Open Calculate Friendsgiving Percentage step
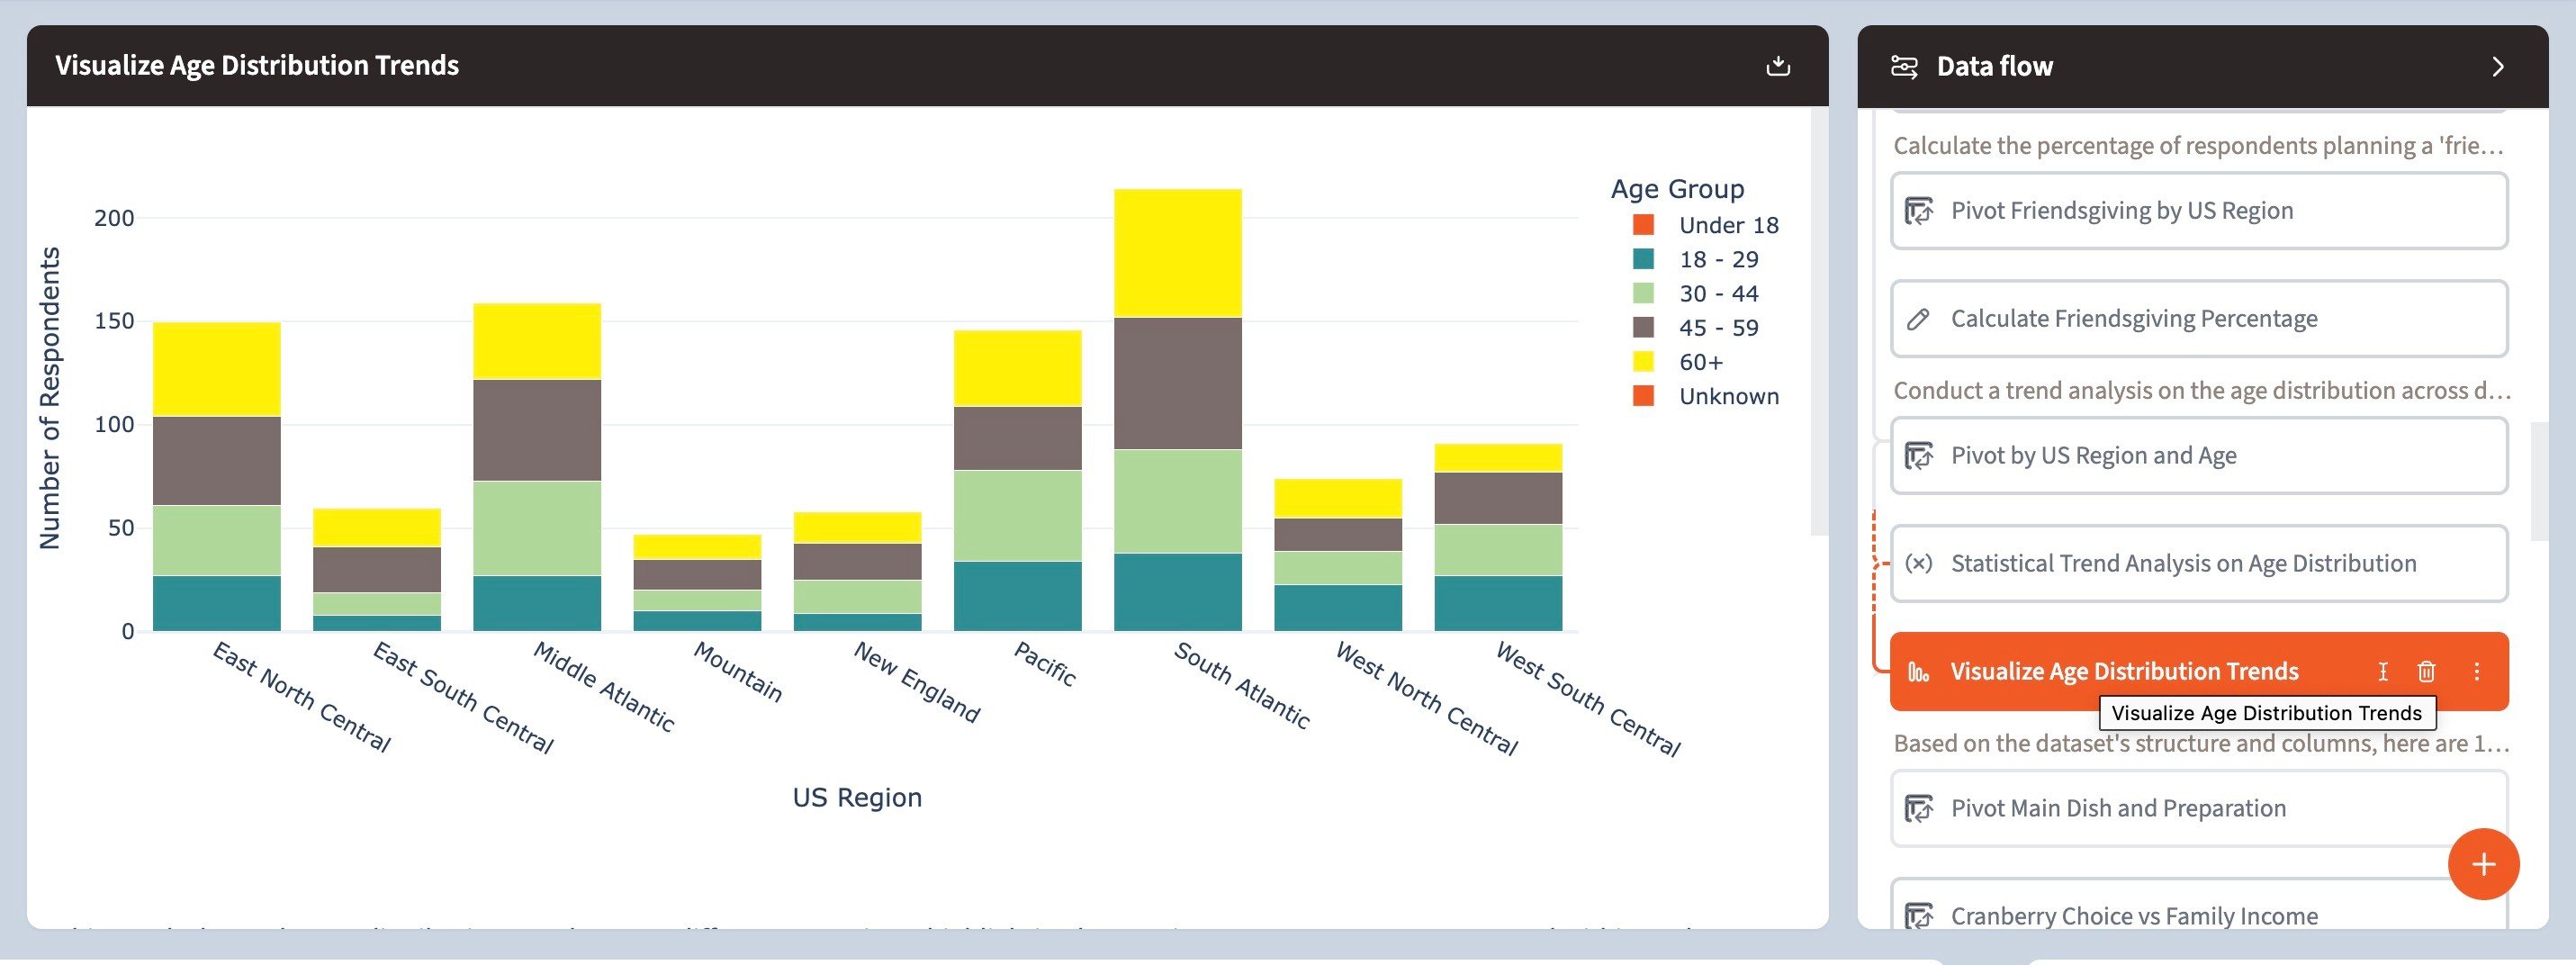The width and height of the screenshot is (2576, 965). 2198,319
